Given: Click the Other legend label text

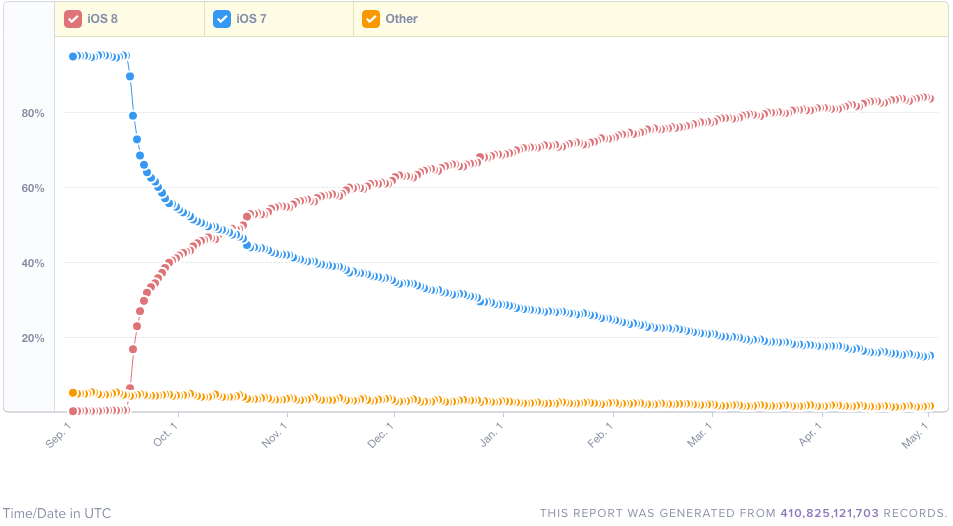Looking at the screenshot, I should point(401,19).
